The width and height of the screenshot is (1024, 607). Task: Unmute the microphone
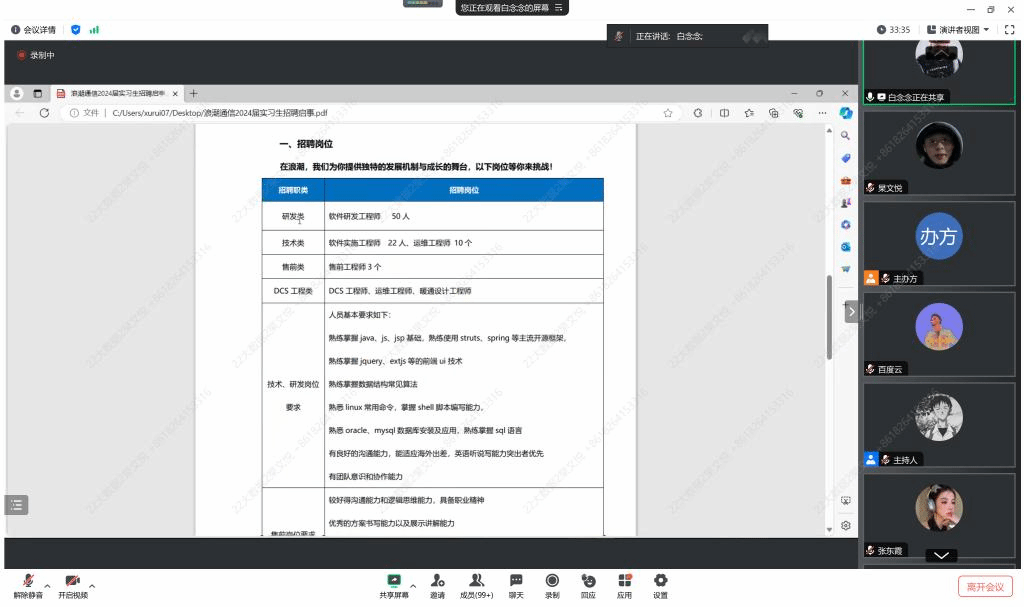28,586
